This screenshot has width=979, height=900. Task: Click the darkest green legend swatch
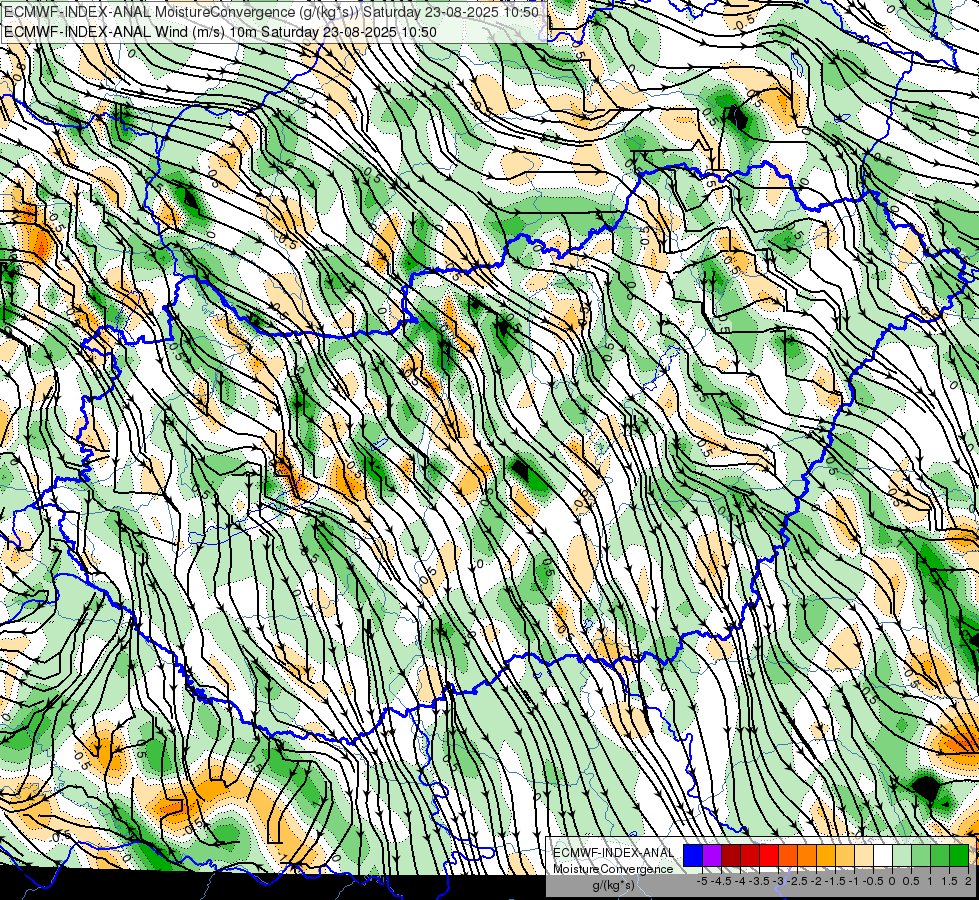959,856
